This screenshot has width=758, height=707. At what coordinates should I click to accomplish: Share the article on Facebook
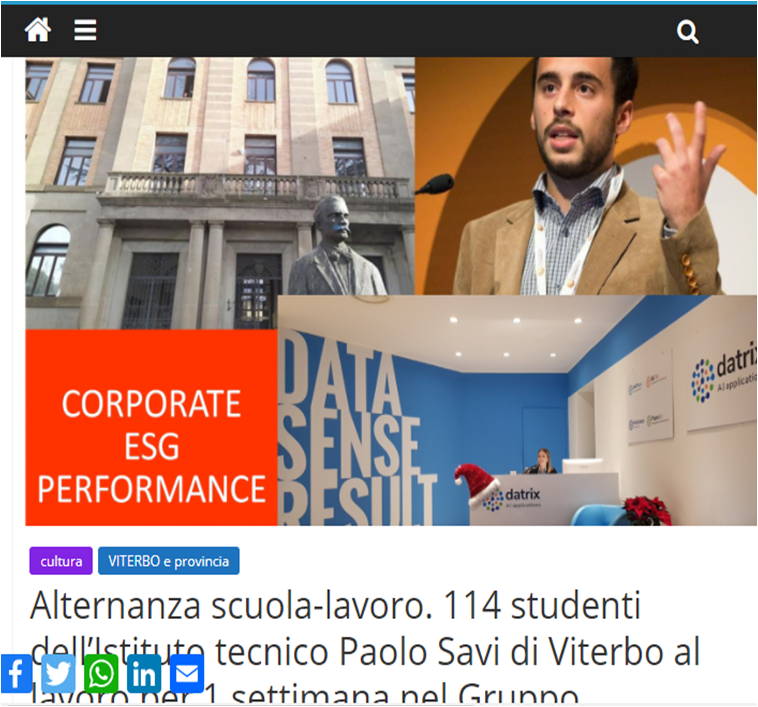[x=16, y=673]
